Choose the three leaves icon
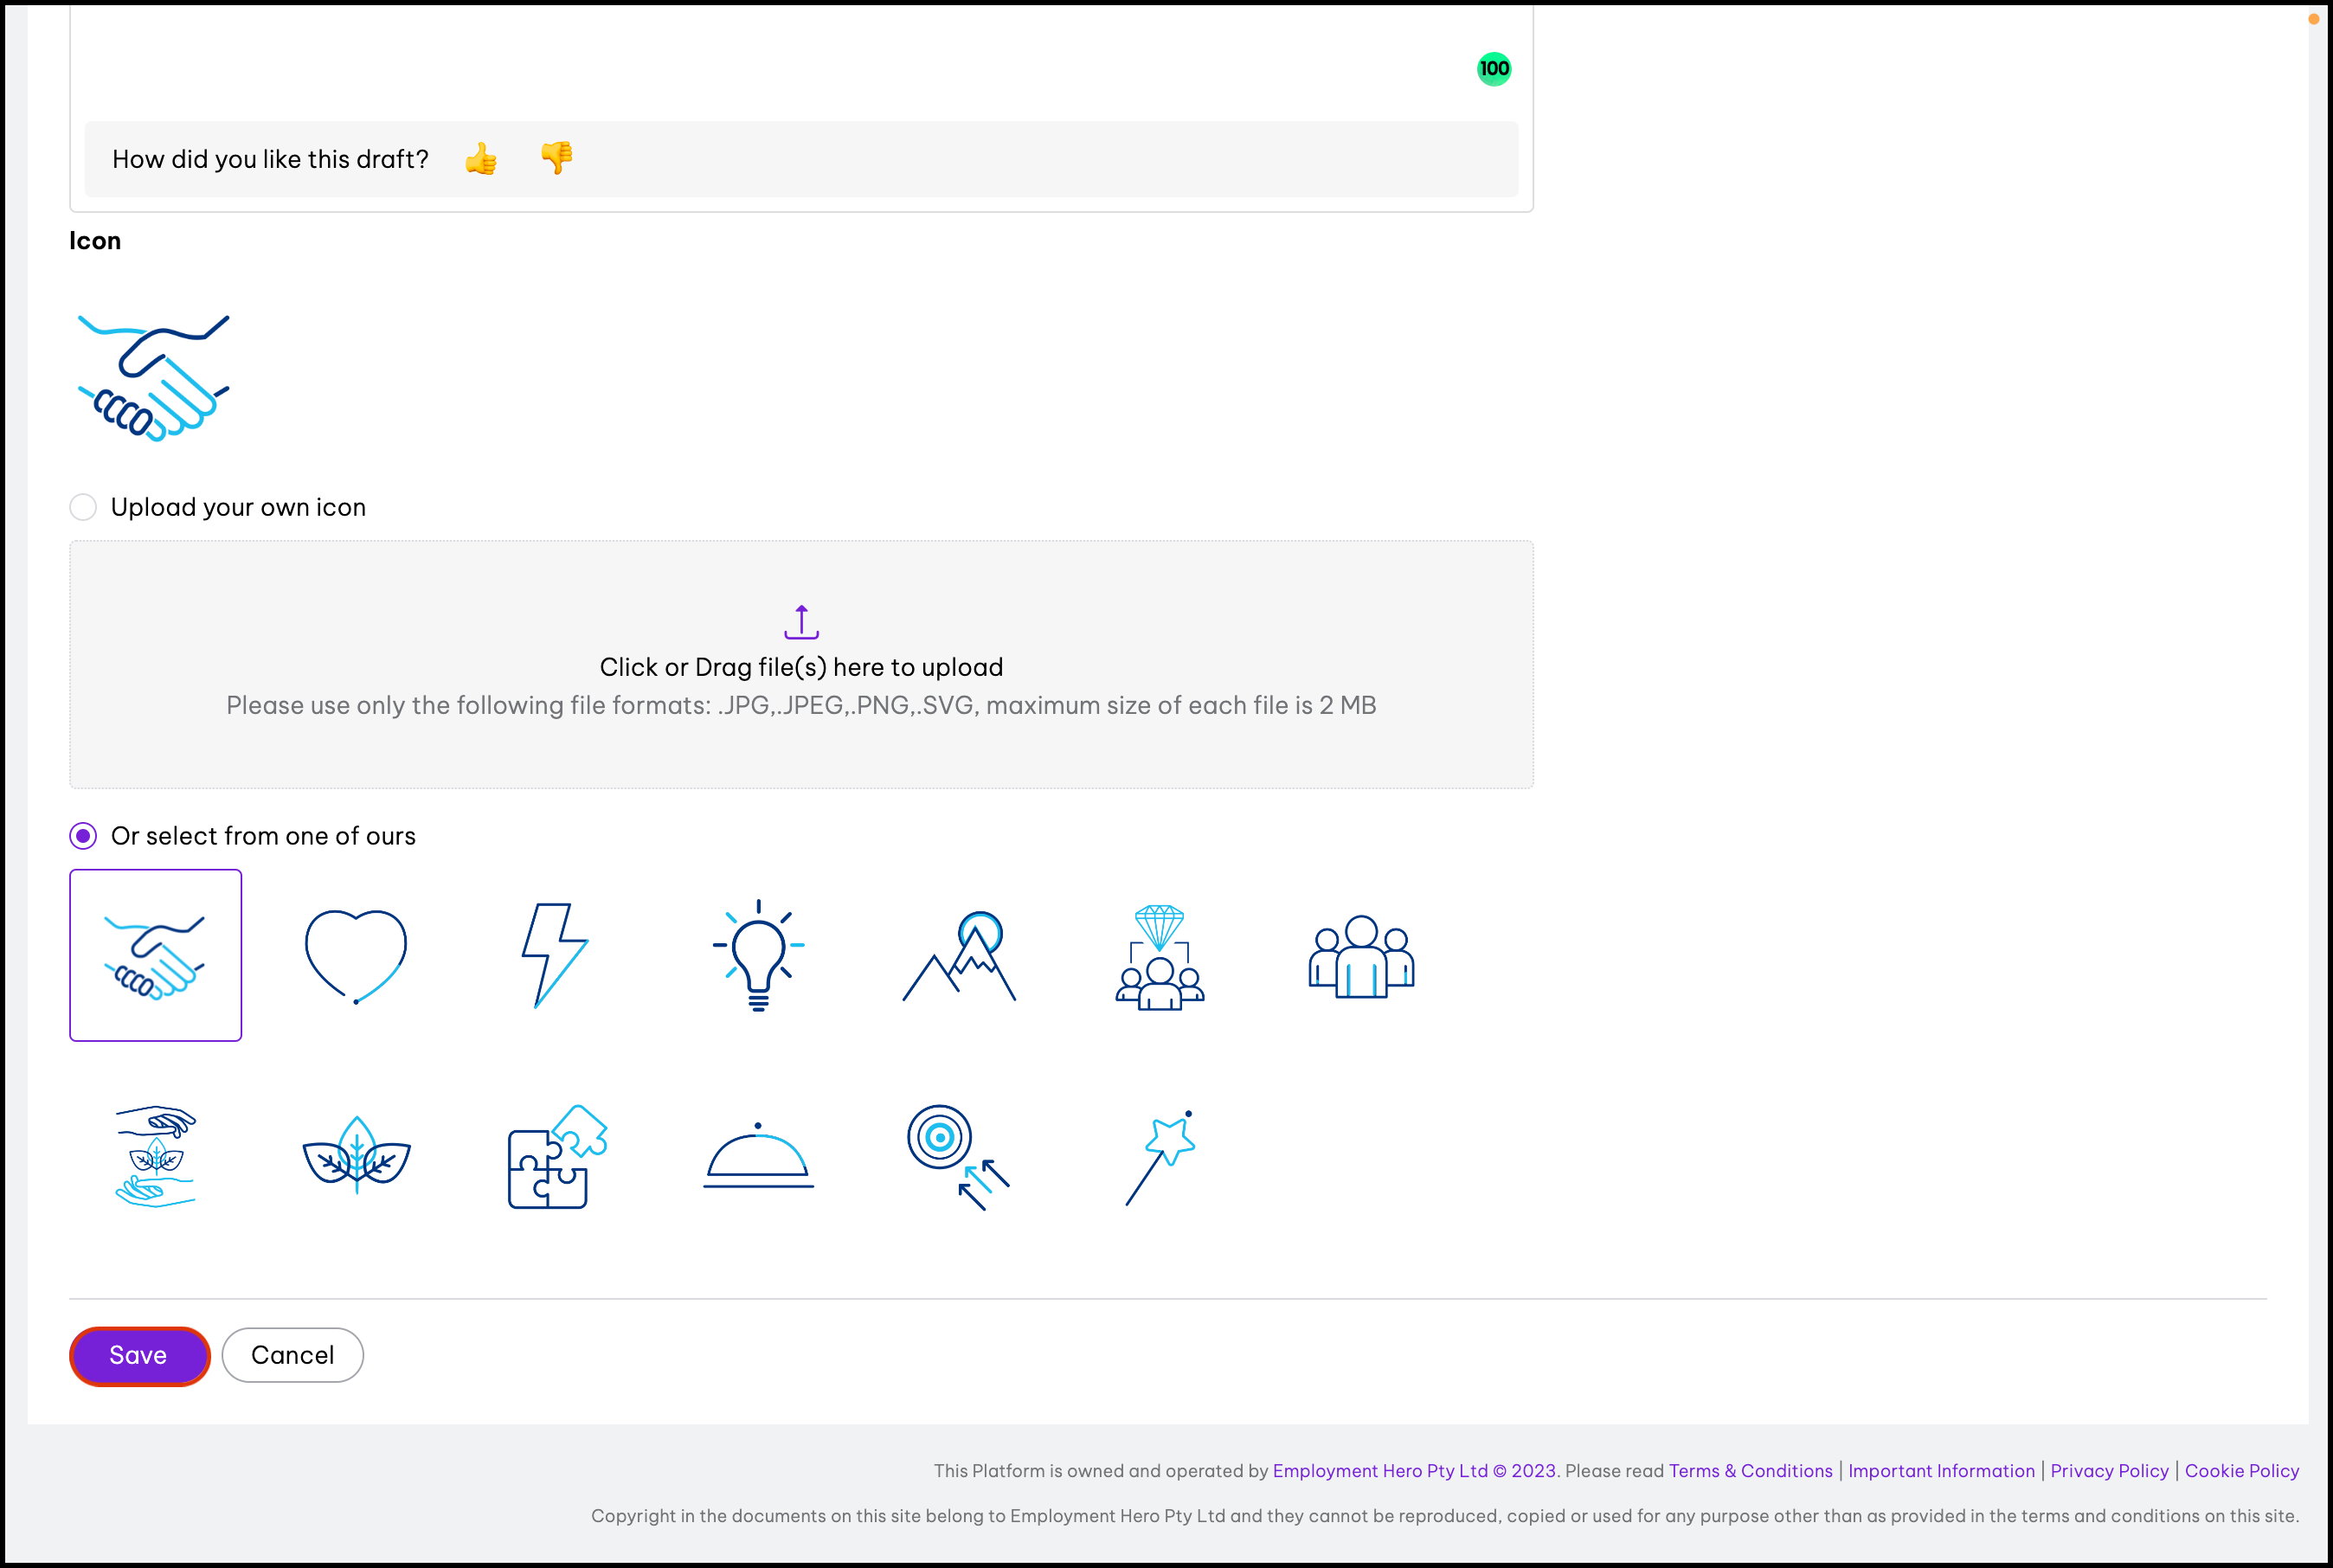 click(356, 1156)
